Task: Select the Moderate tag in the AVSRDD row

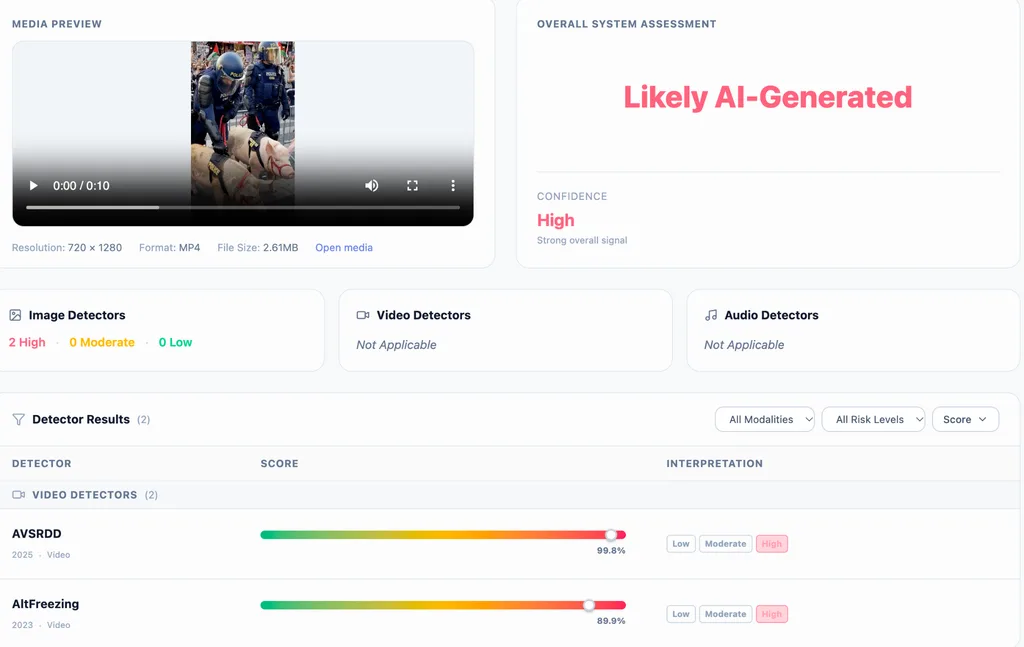Action: click(x=725, y=544)
